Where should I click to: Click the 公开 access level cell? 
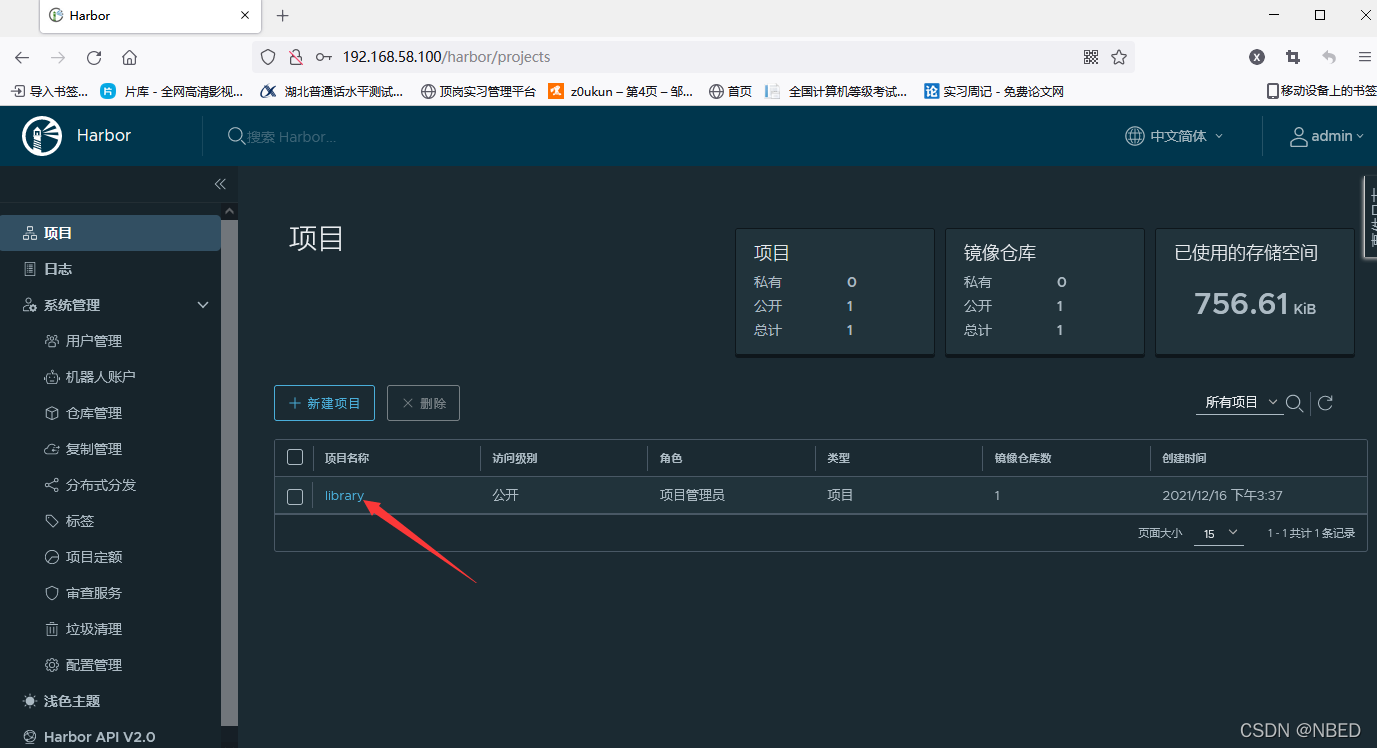(x=505, y=495)
